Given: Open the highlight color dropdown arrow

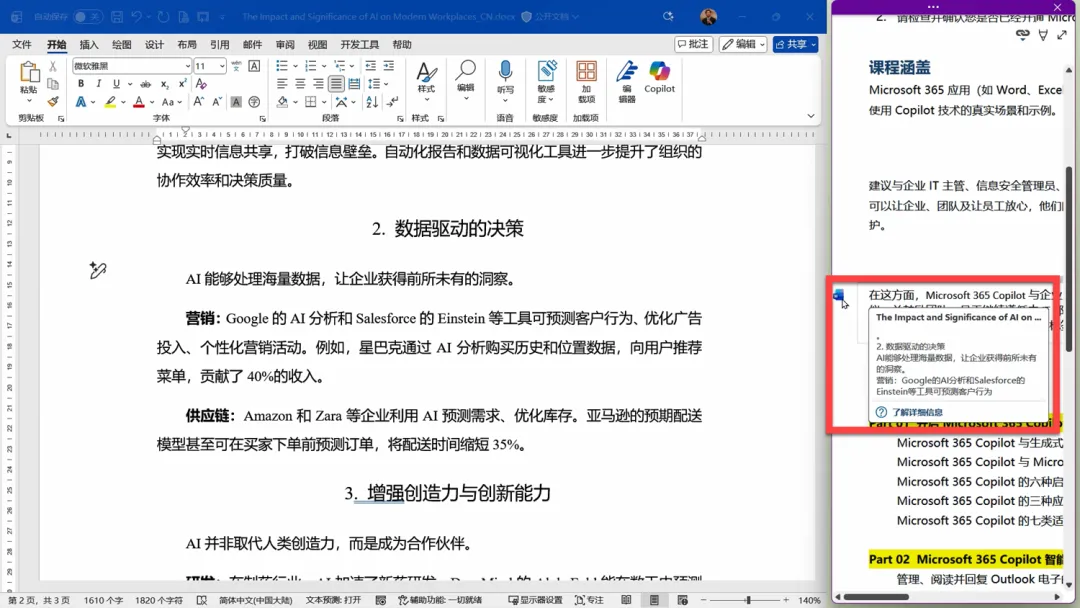Looking at the screenshot, I should [x=123, y=102].
